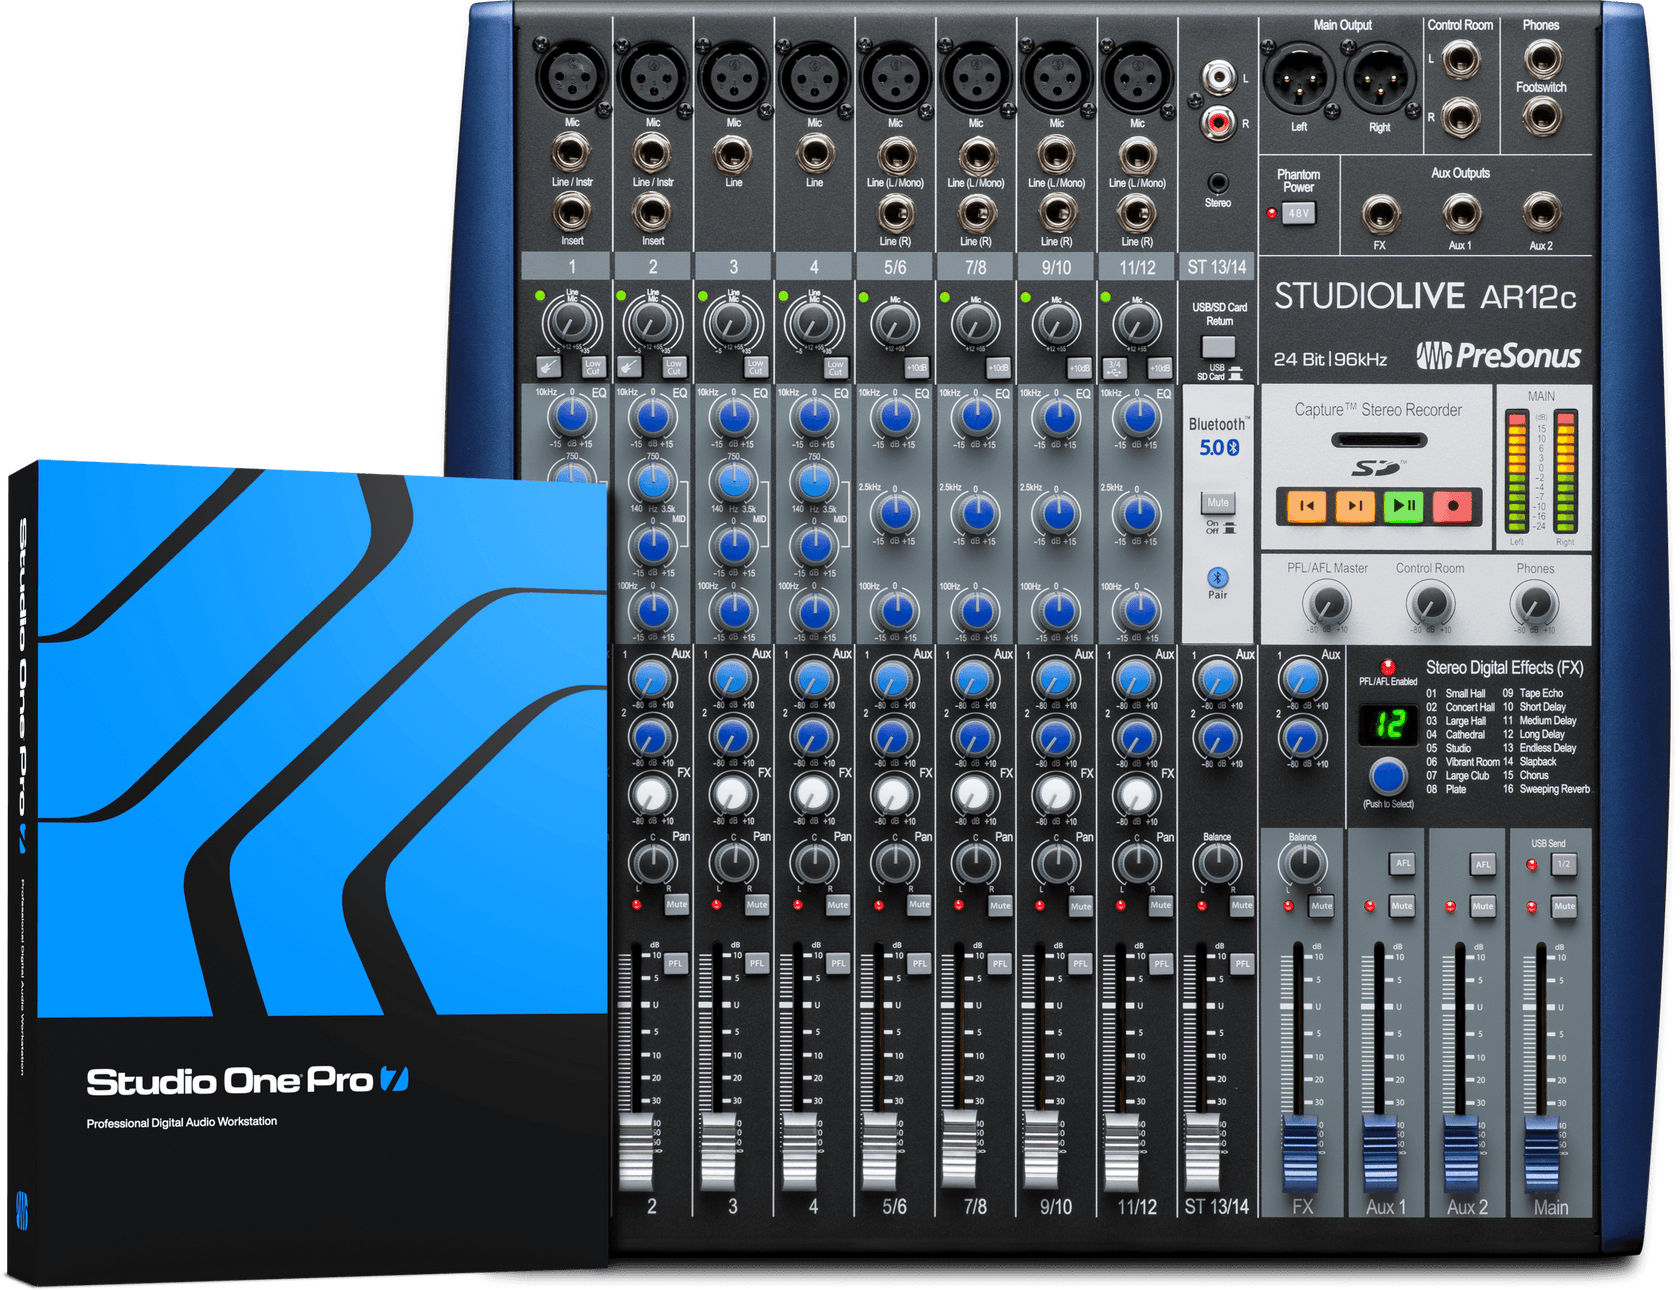Enable 48V Phantom Power

pos(1301,211)
